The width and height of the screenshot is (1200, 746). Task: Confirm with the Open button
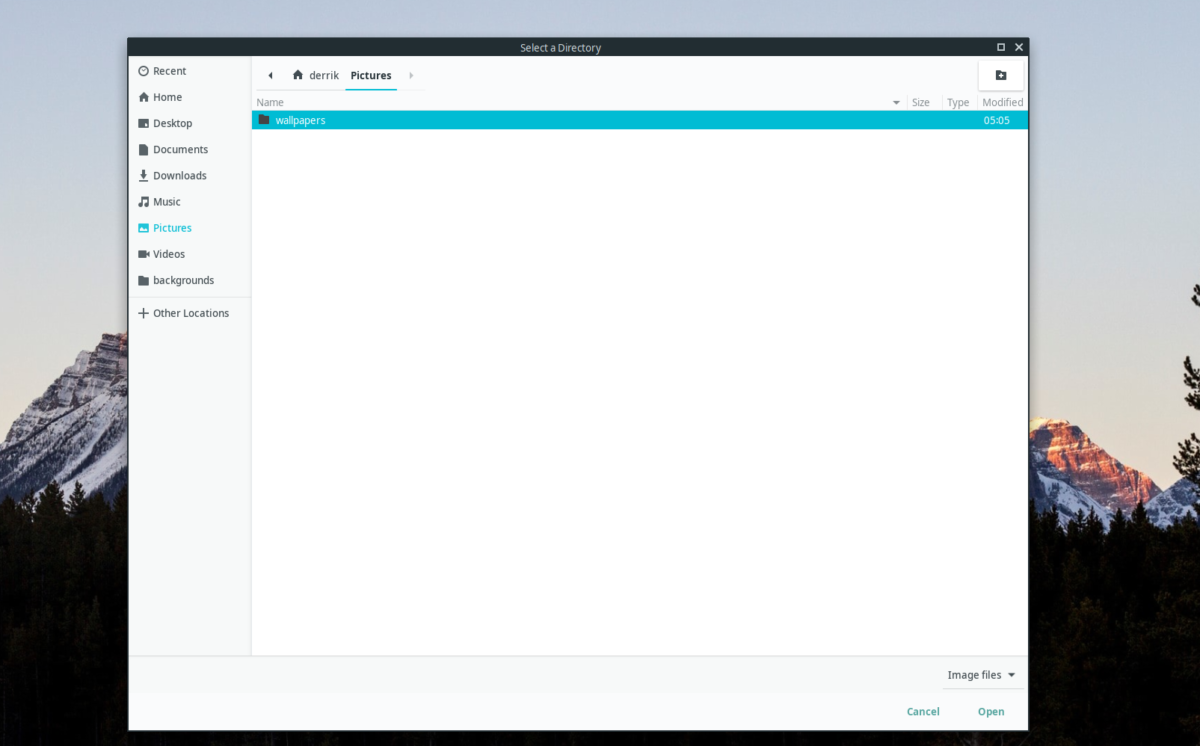point(990,711)
